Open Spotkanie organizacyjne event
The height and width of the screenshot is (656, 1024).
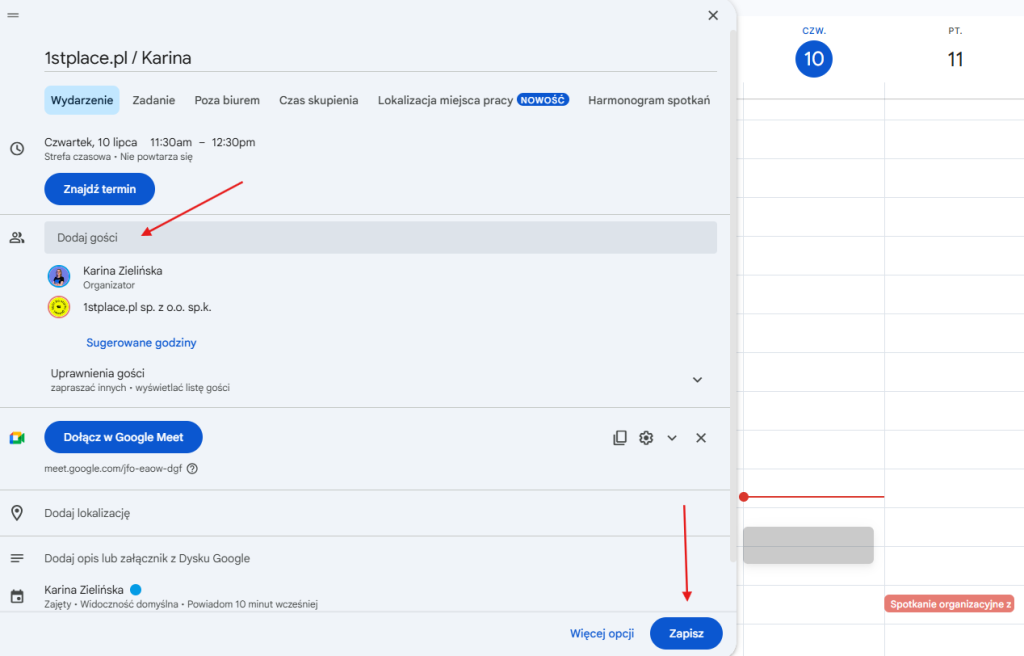click(949, 604)
